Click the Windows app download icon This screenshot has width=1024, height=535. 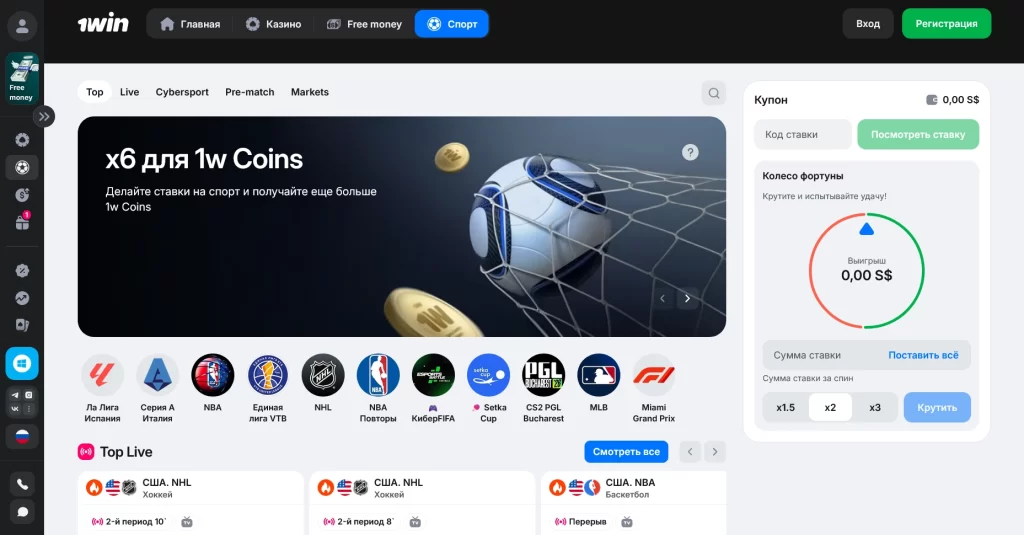tap(22, 363)
